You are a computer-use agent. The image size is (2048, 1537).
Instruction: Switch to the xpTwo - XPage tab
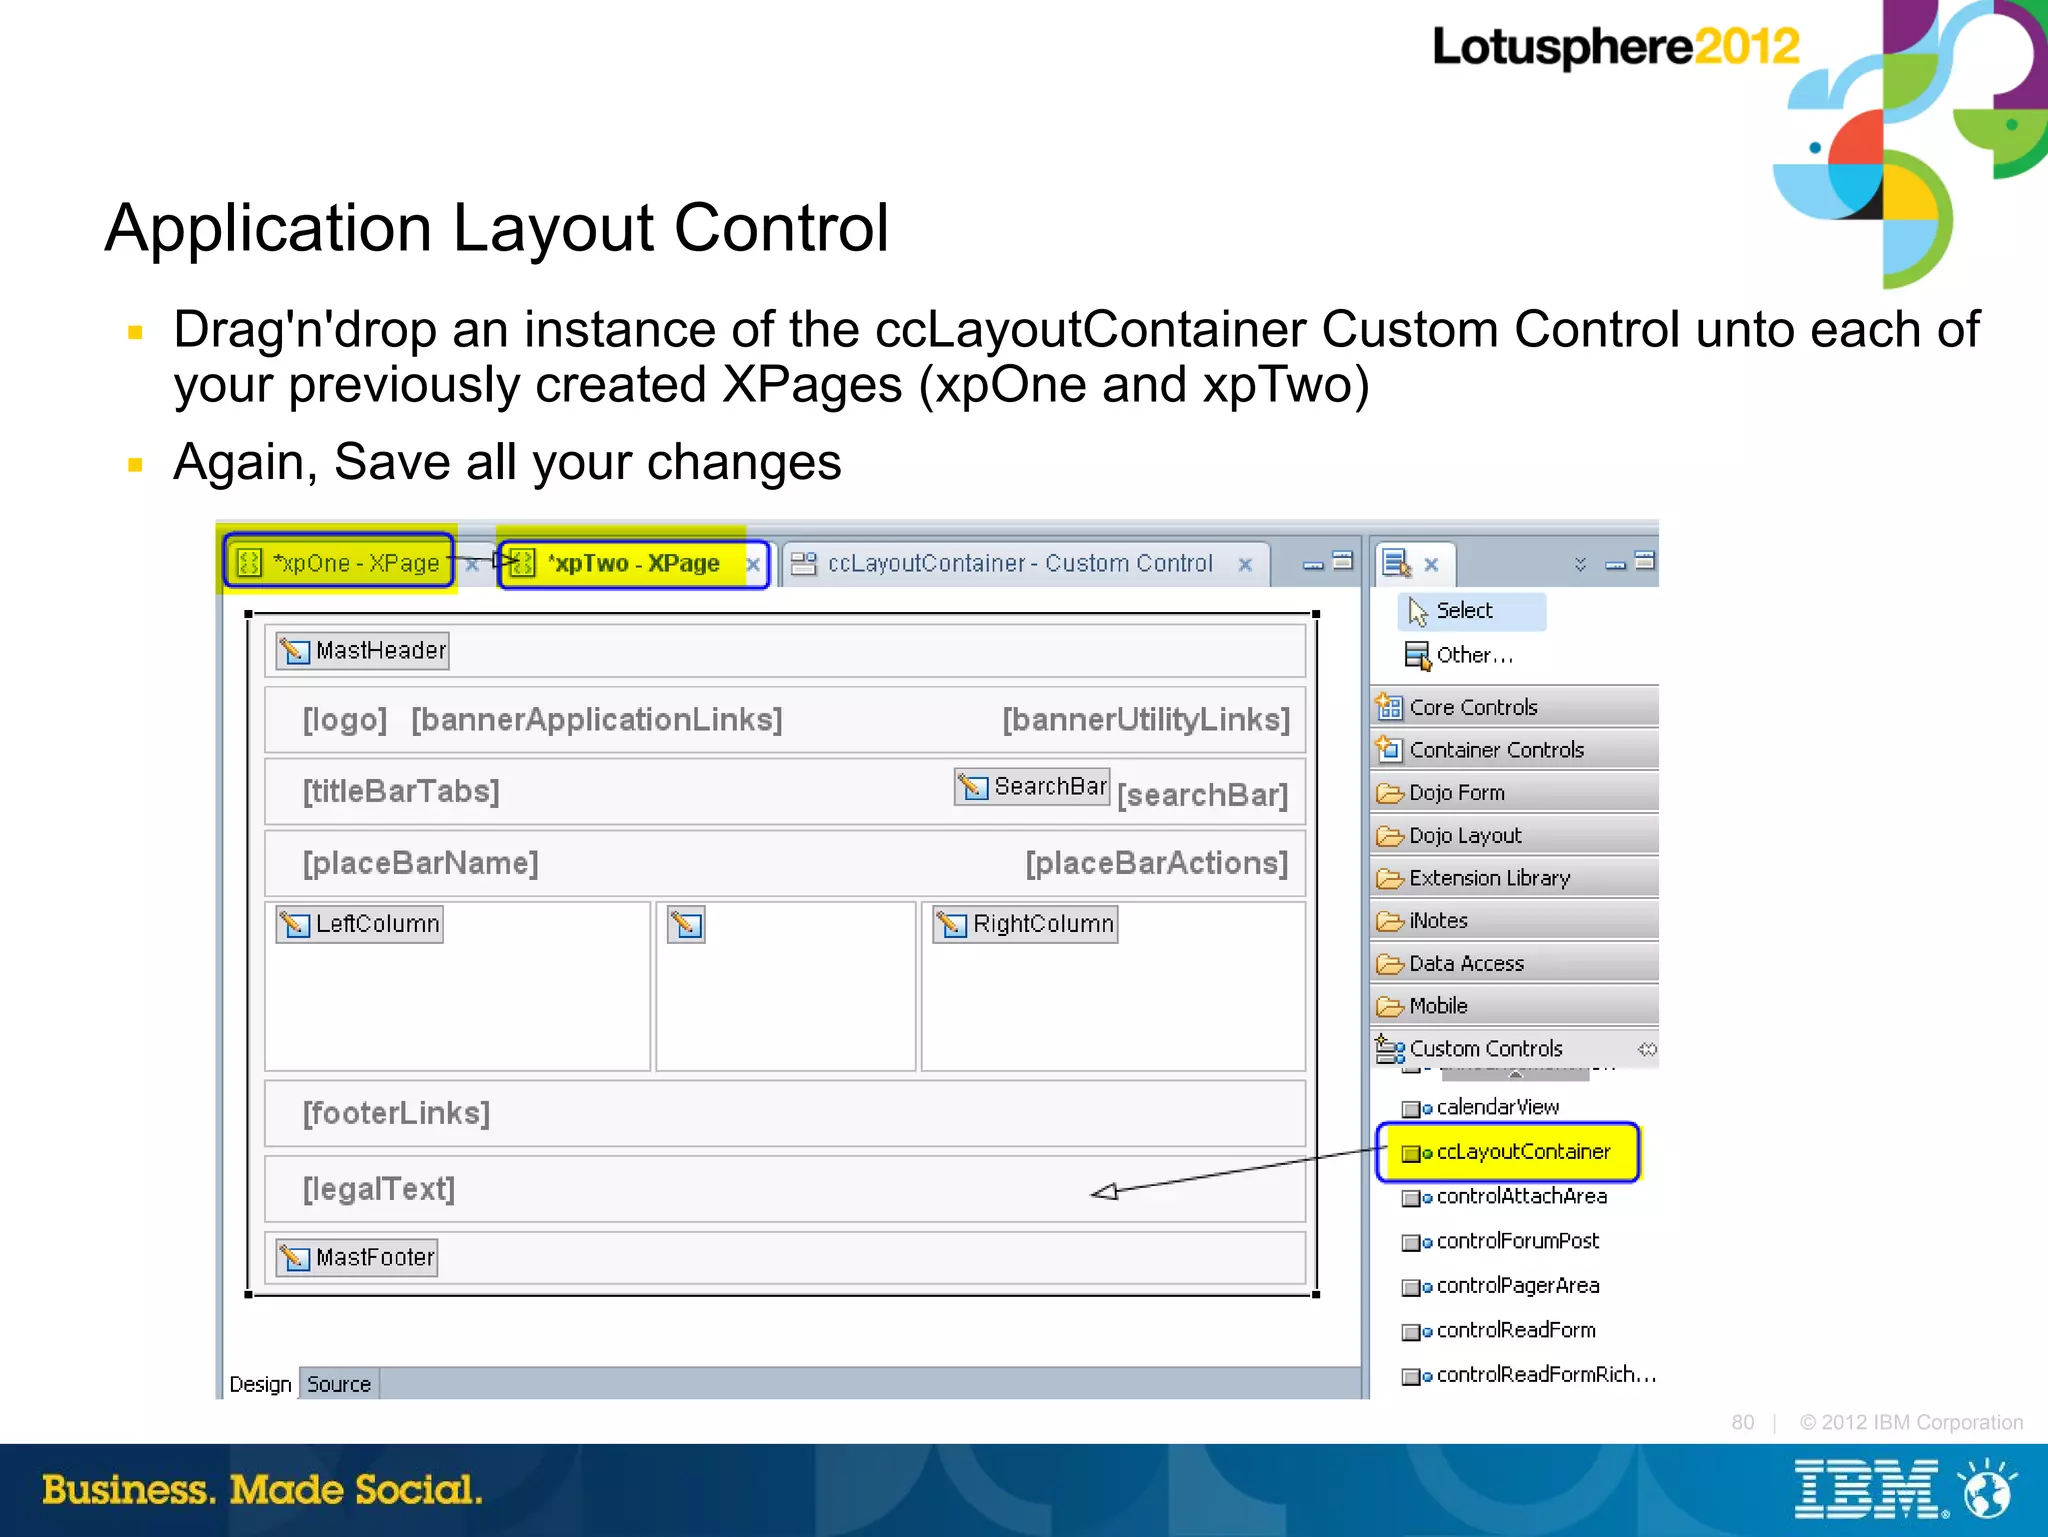coord(633,563)
